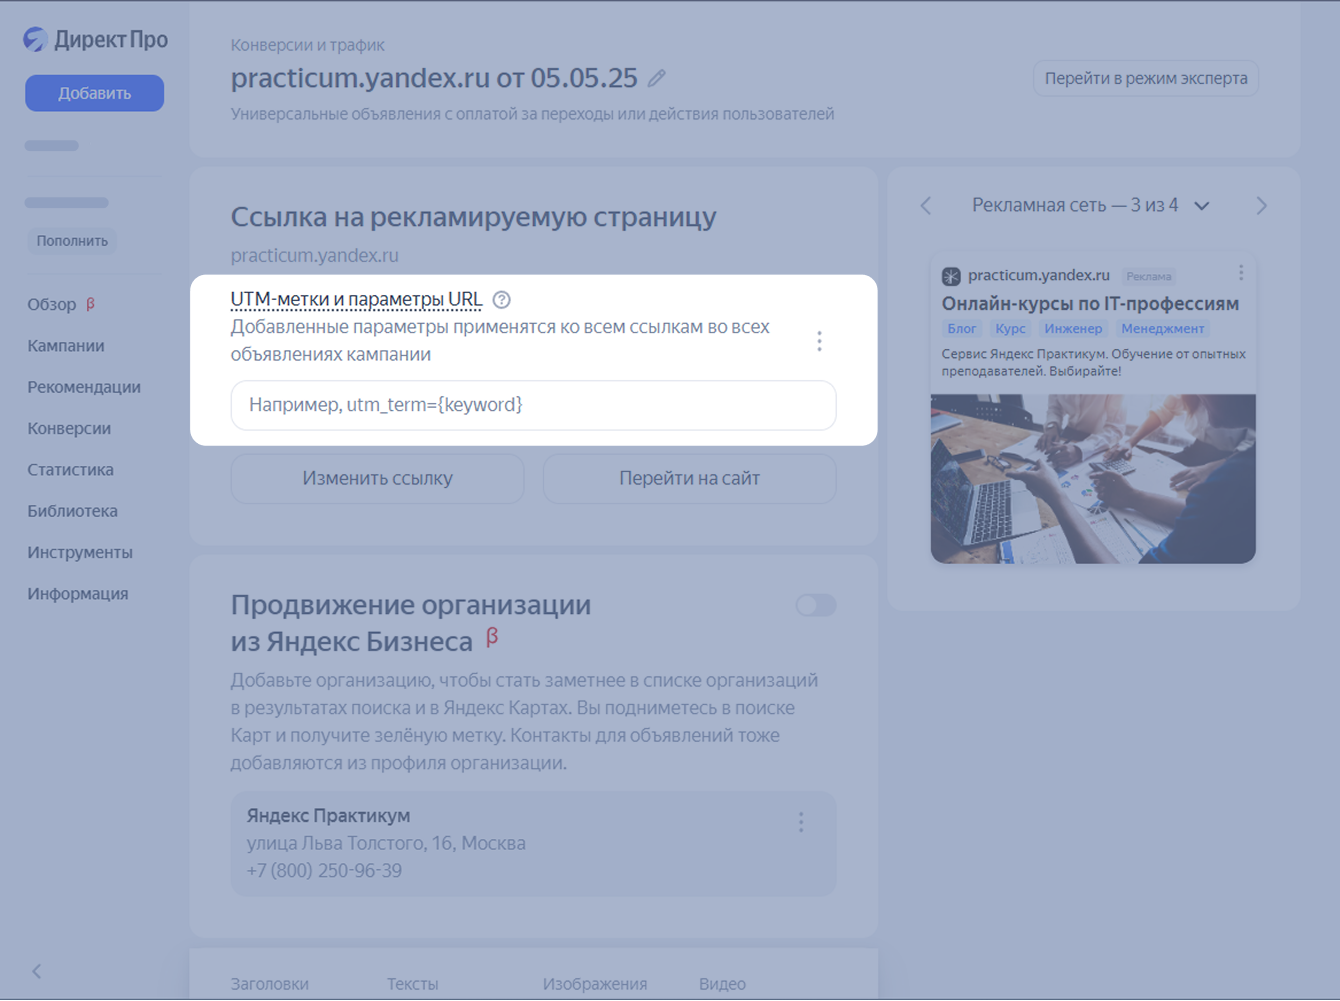Click the Курс quick link in ad preview
1340x1001 pixels.
pos(1010,328)
